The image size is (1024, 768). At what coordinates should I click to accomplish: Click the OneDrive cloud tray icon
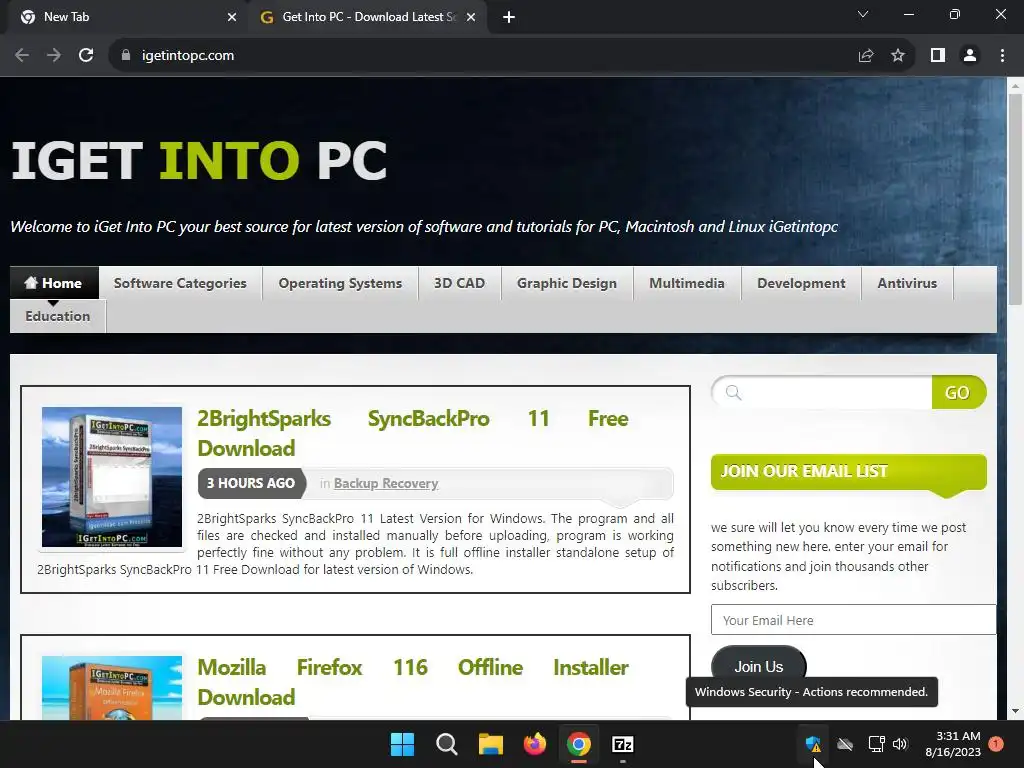[845, 744]
